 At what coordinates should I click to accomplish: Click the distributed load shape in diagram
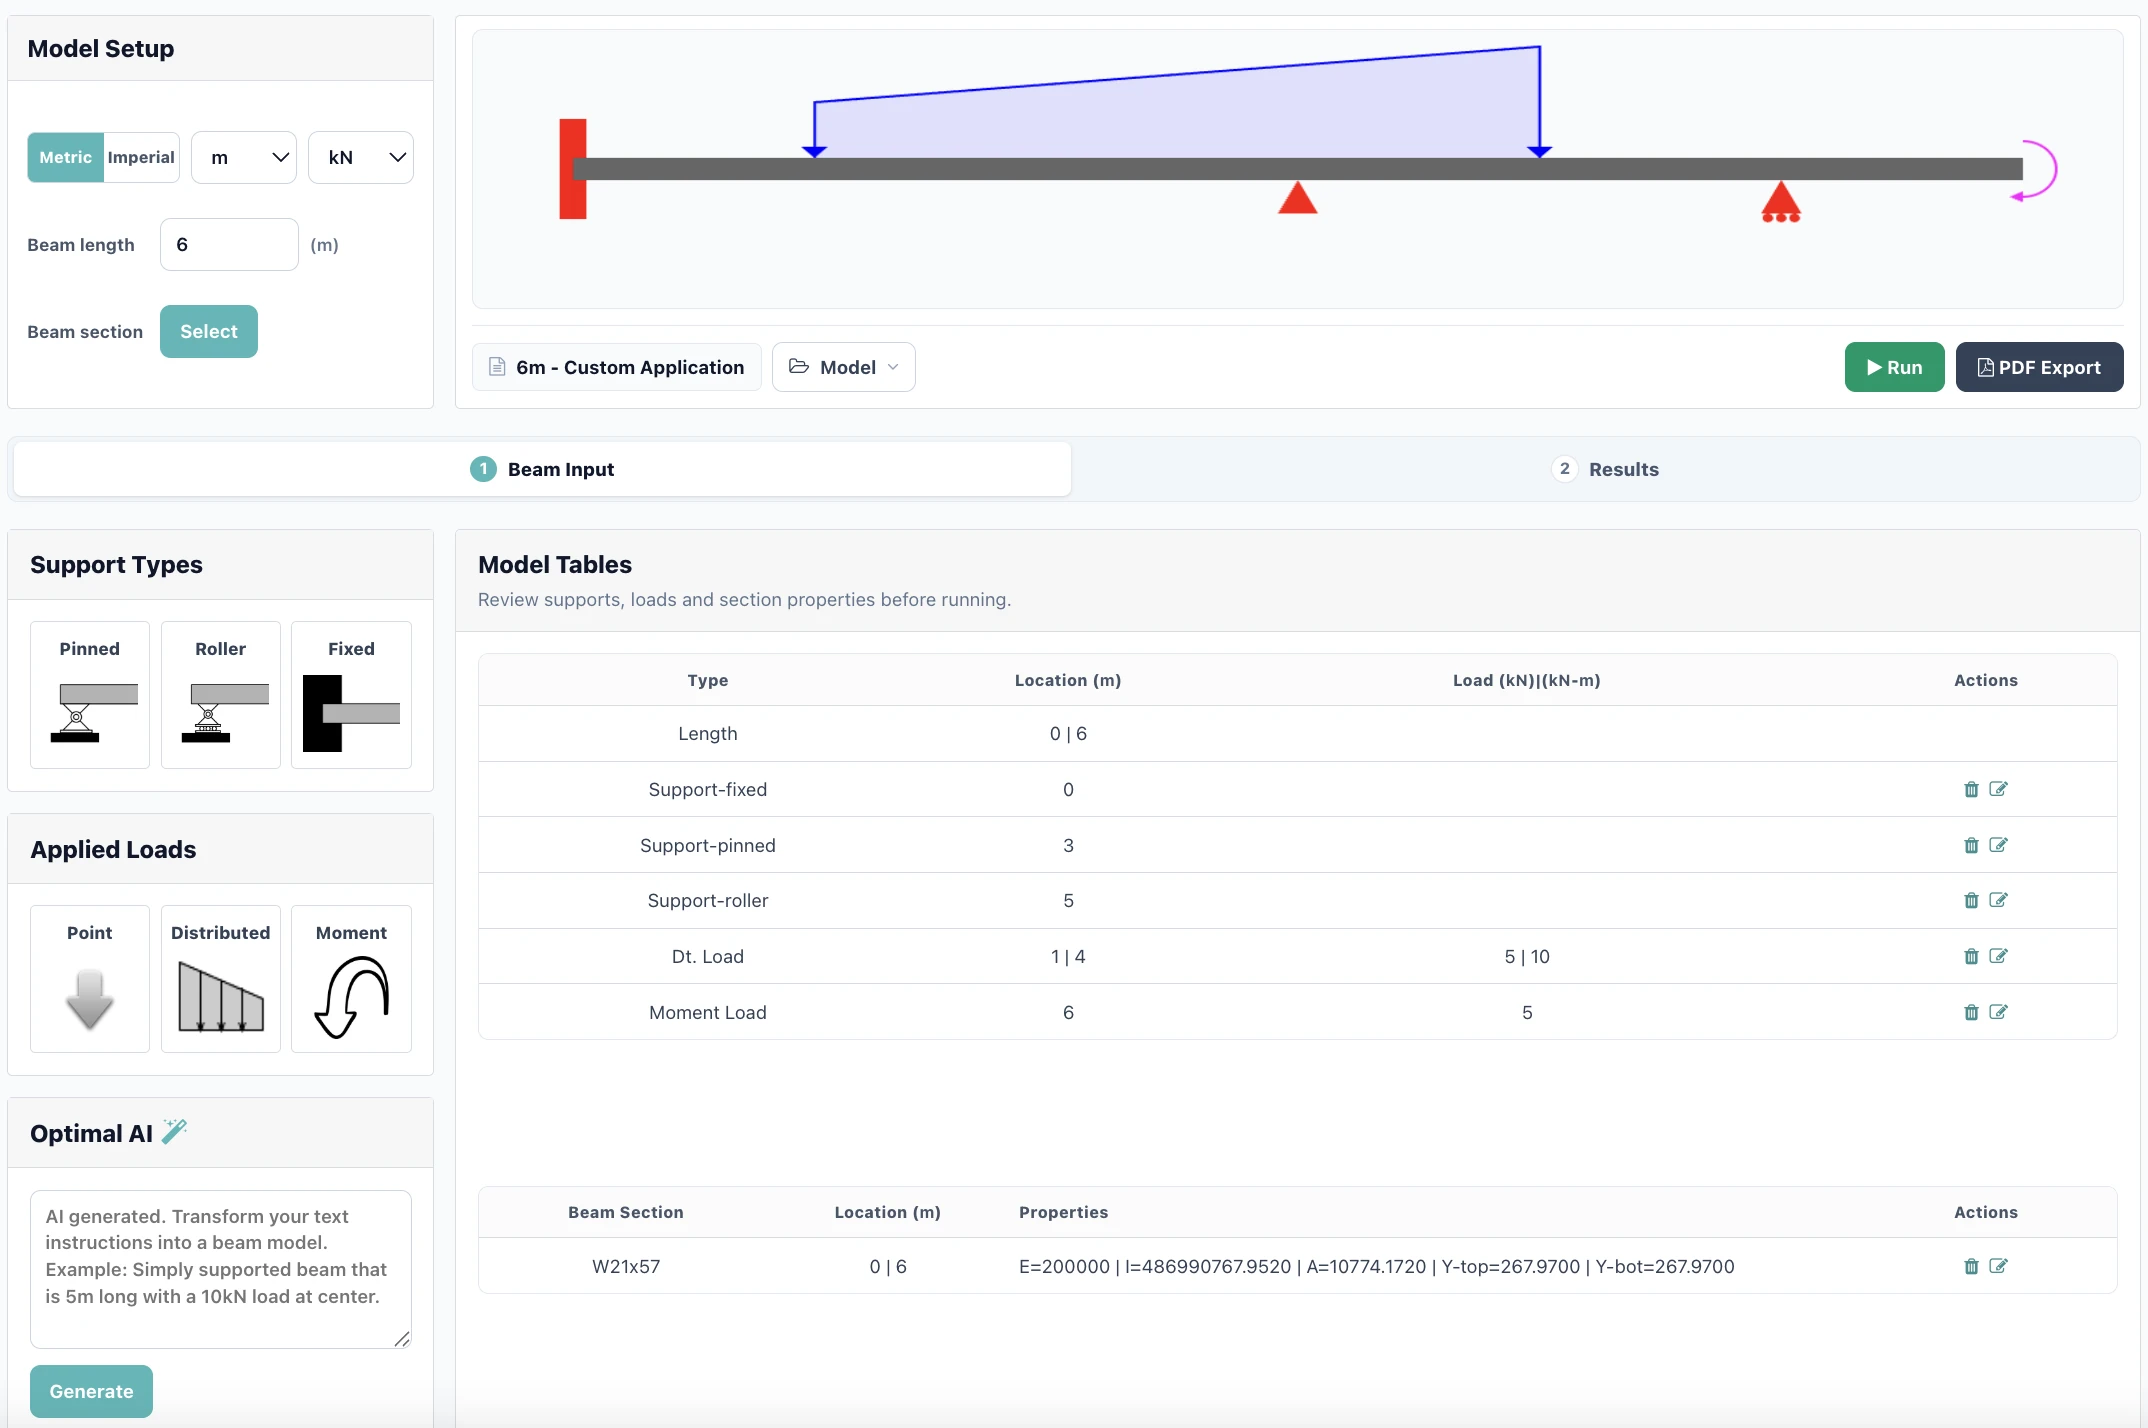point(1177,110)
